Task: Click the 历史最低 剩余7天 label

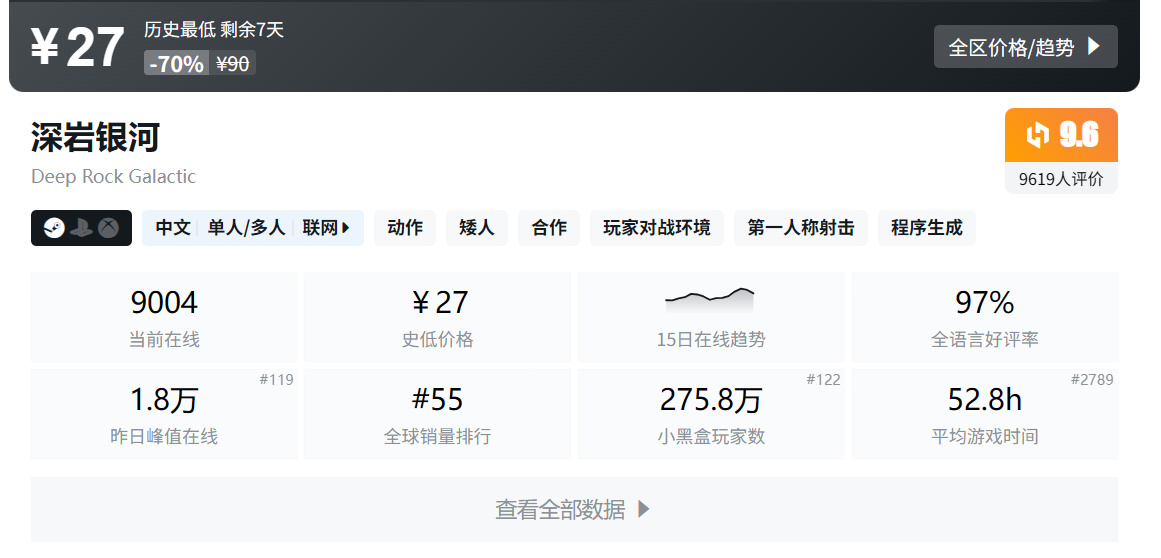Action: (x=214, y=30)
